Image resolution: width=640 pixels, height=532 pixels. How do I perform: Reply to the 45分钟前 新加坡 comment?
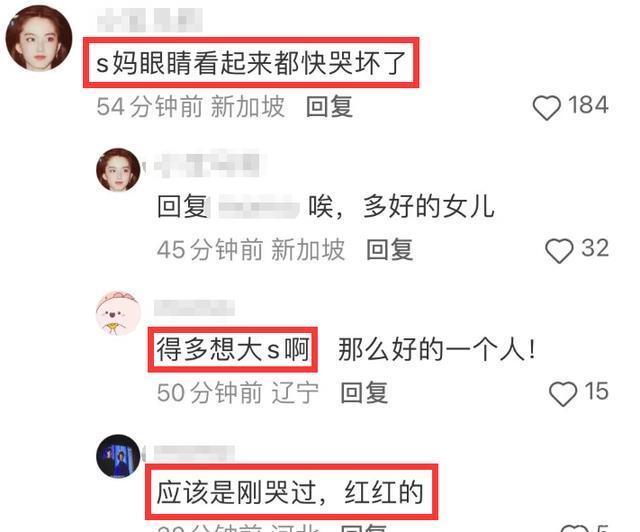pos(389,250)
